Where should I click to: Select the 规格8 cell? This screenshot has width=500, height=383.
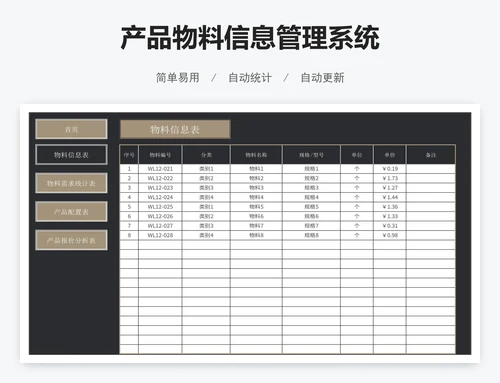(x=311, y=235)
